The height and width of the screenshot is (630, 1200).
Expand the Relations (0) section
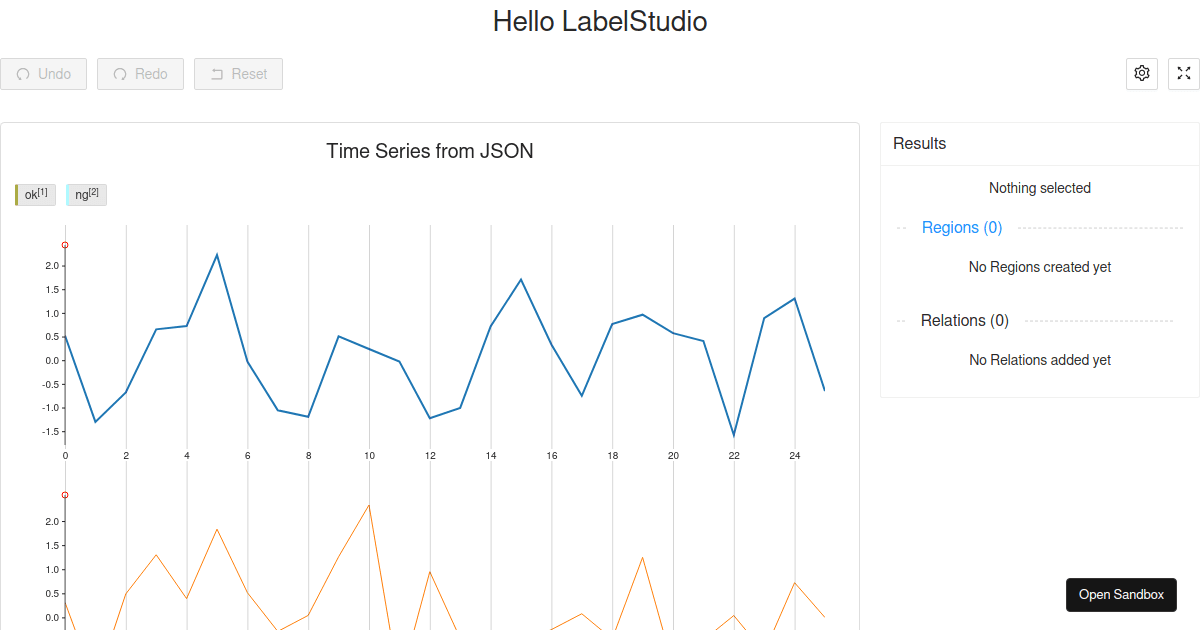964,320
